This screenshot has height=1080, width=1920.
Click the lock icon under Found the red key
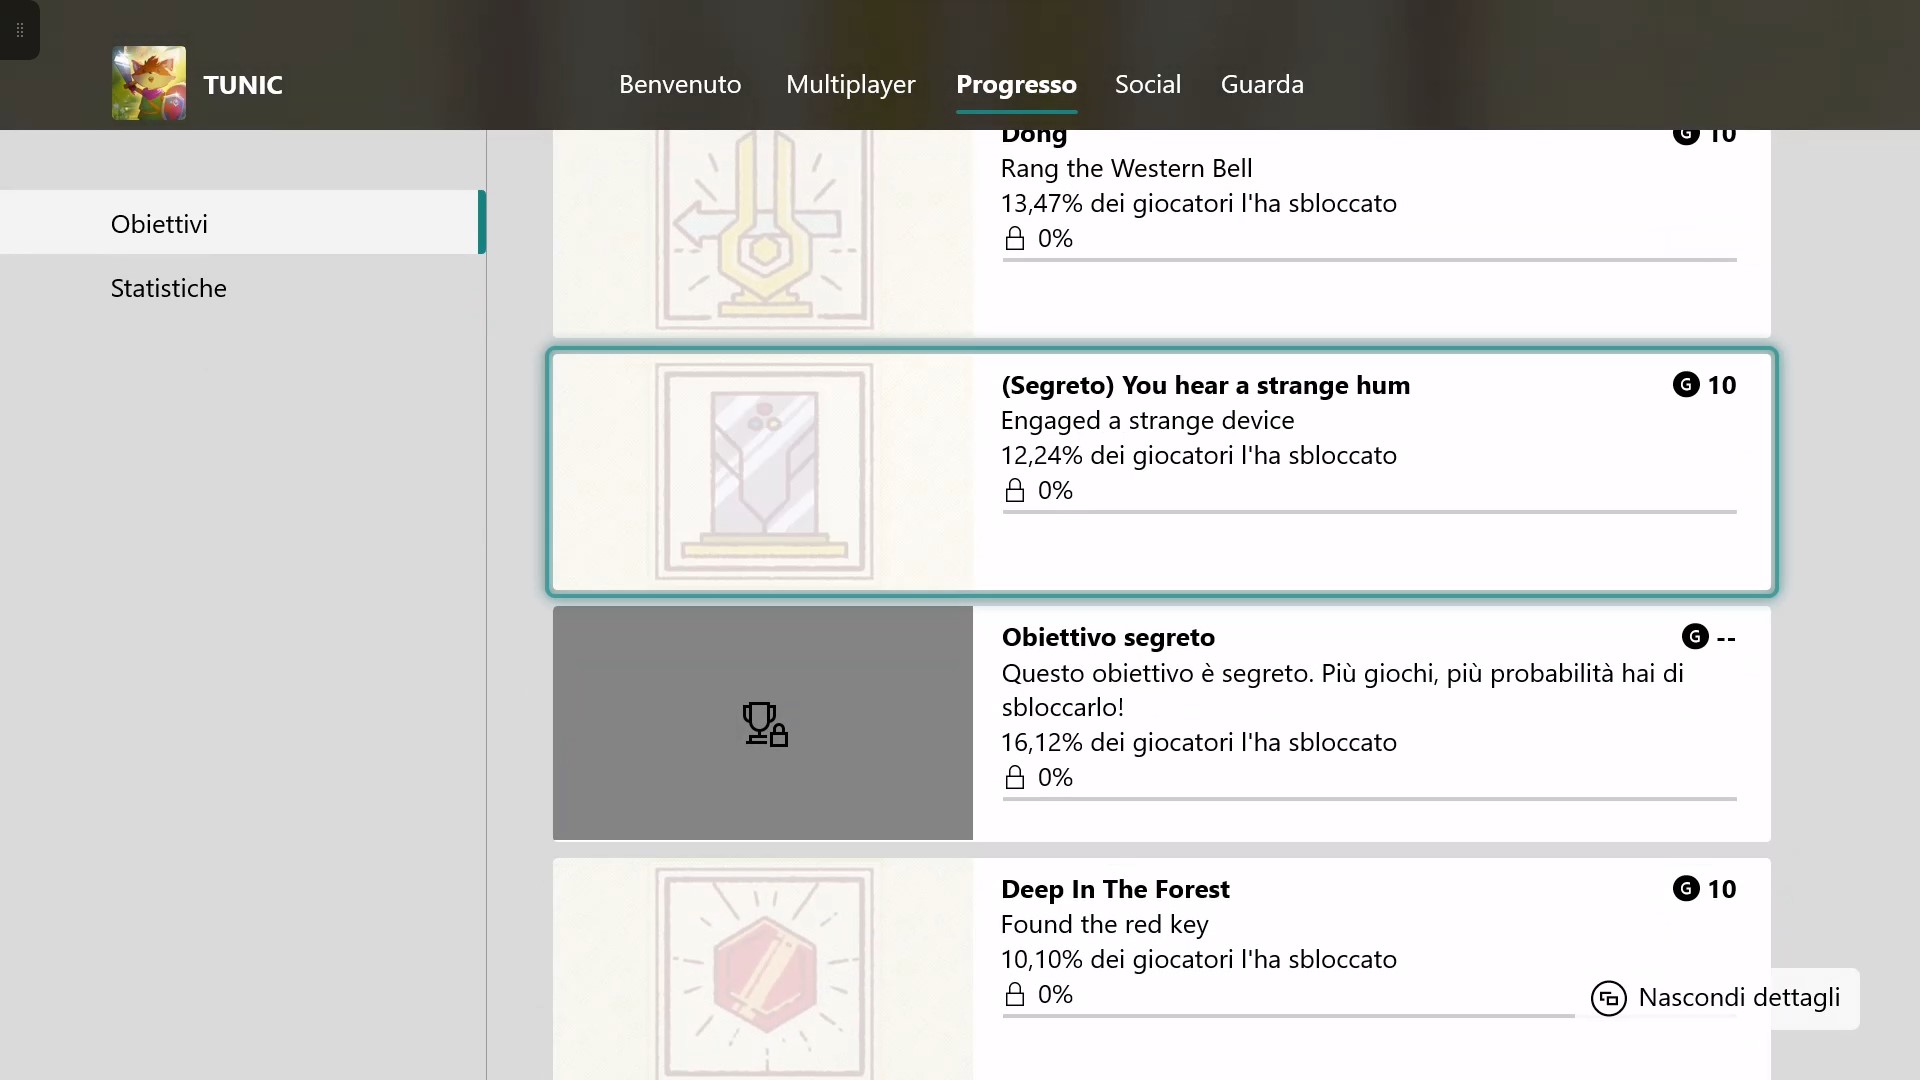coord(1015,994)
